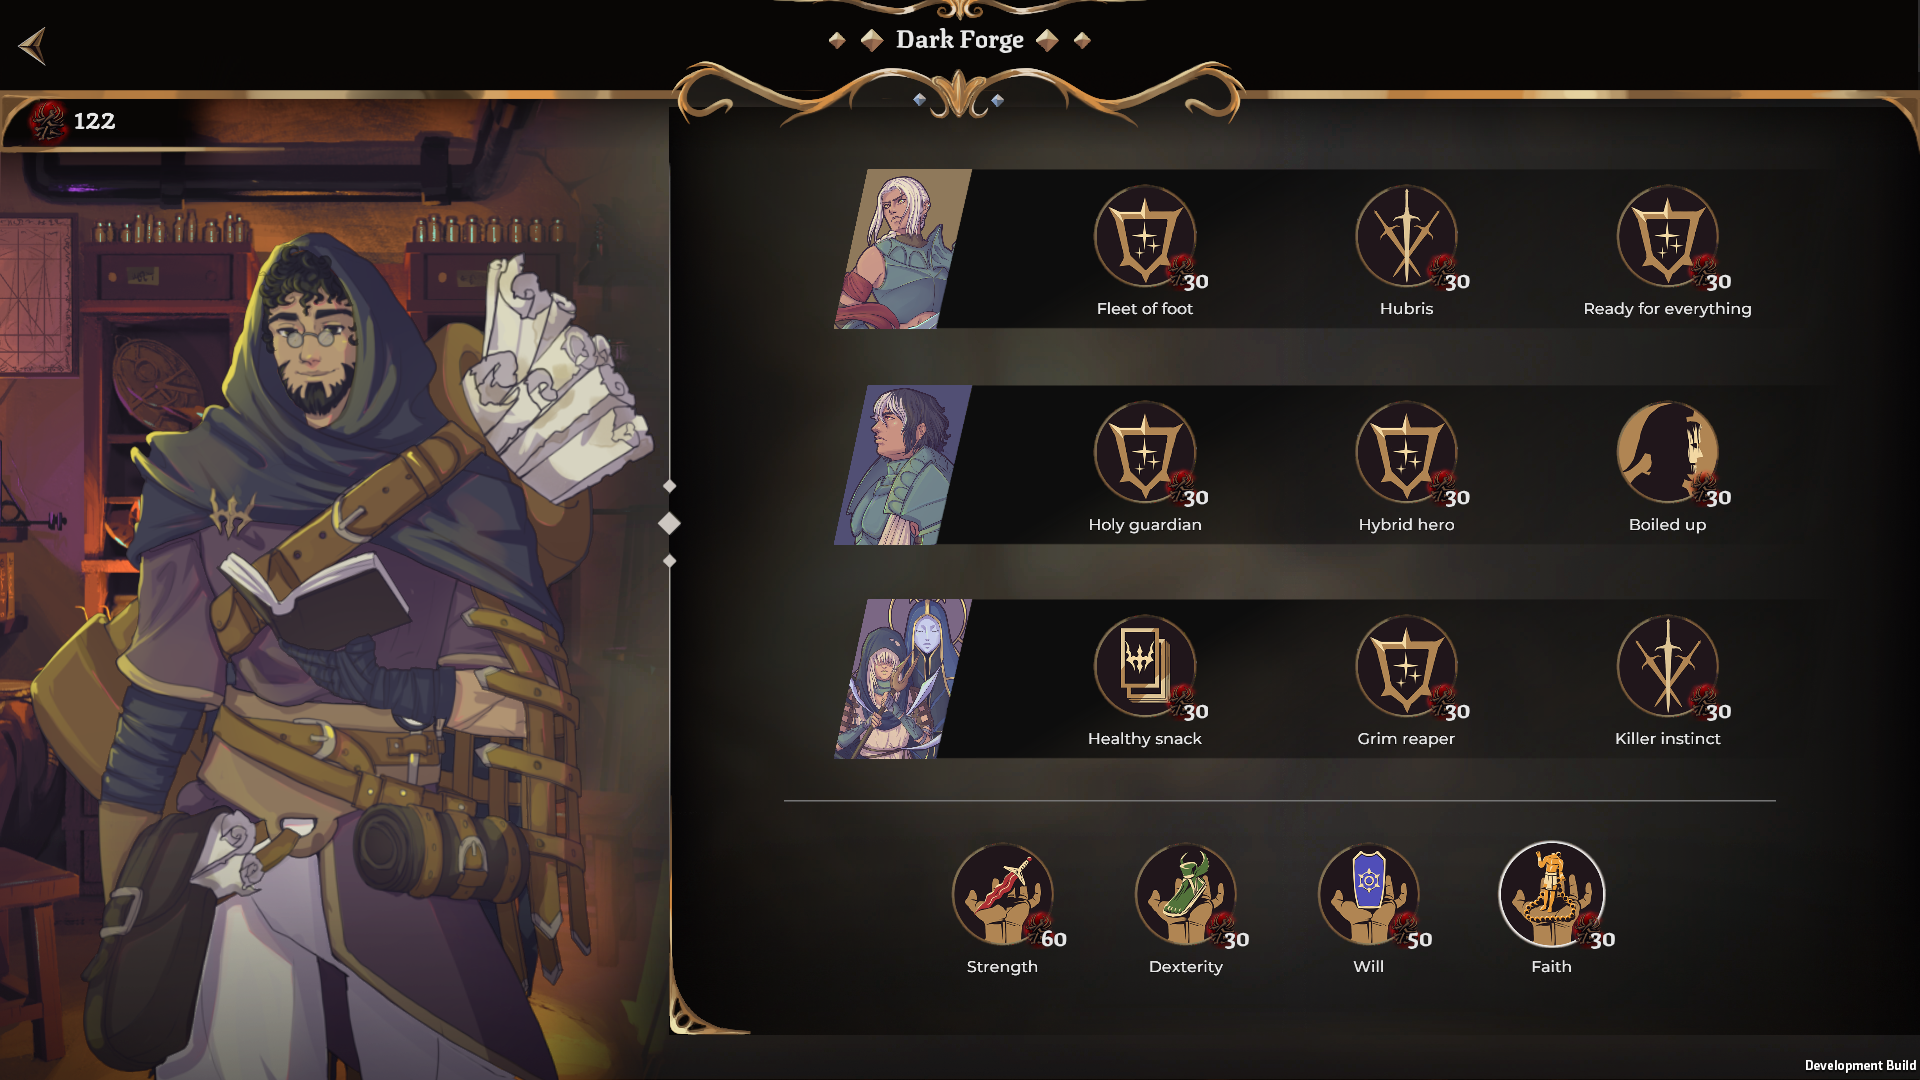The height and width of the screenshot is (1080, 1920).
Task: Select the Will tarot card upgrade
Action: [x=1368, y=895]
